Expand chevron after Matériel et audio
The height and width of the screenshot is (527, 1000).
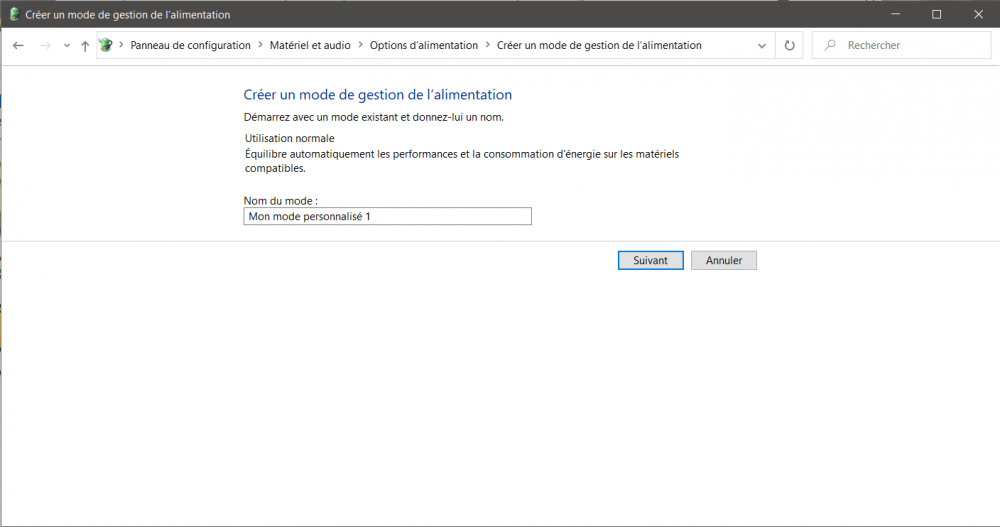360,45
